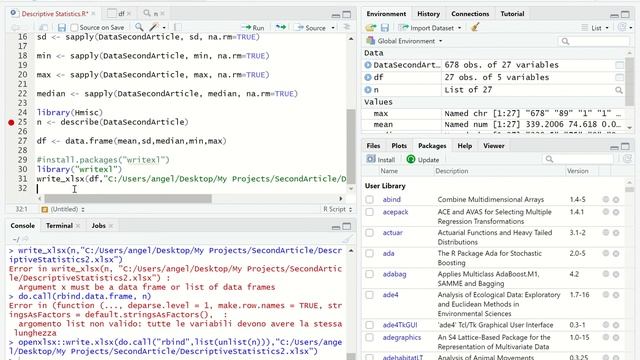Open the Global Environment dropdown
The height and width of the screenshot is (360, 640).
pyautogui.click(x=404, y=41)
